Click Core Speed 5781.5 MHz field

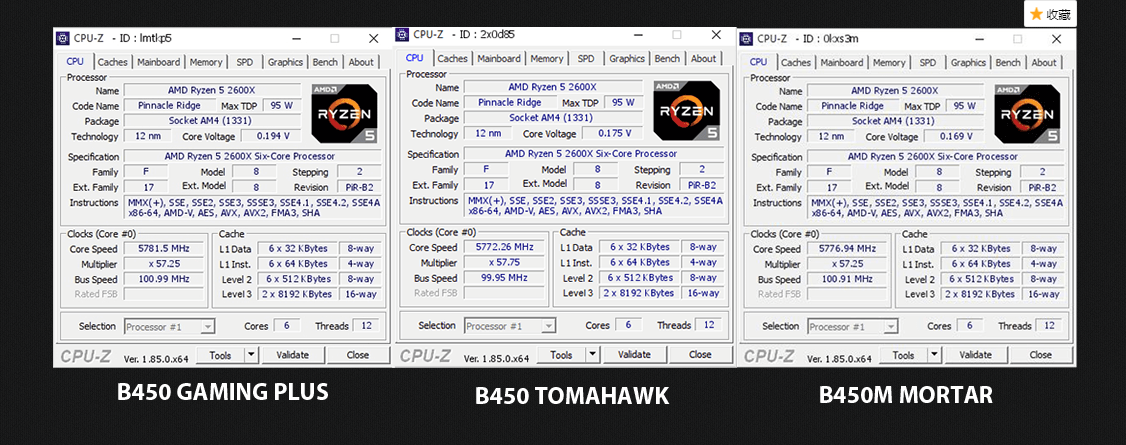point(164,248)
